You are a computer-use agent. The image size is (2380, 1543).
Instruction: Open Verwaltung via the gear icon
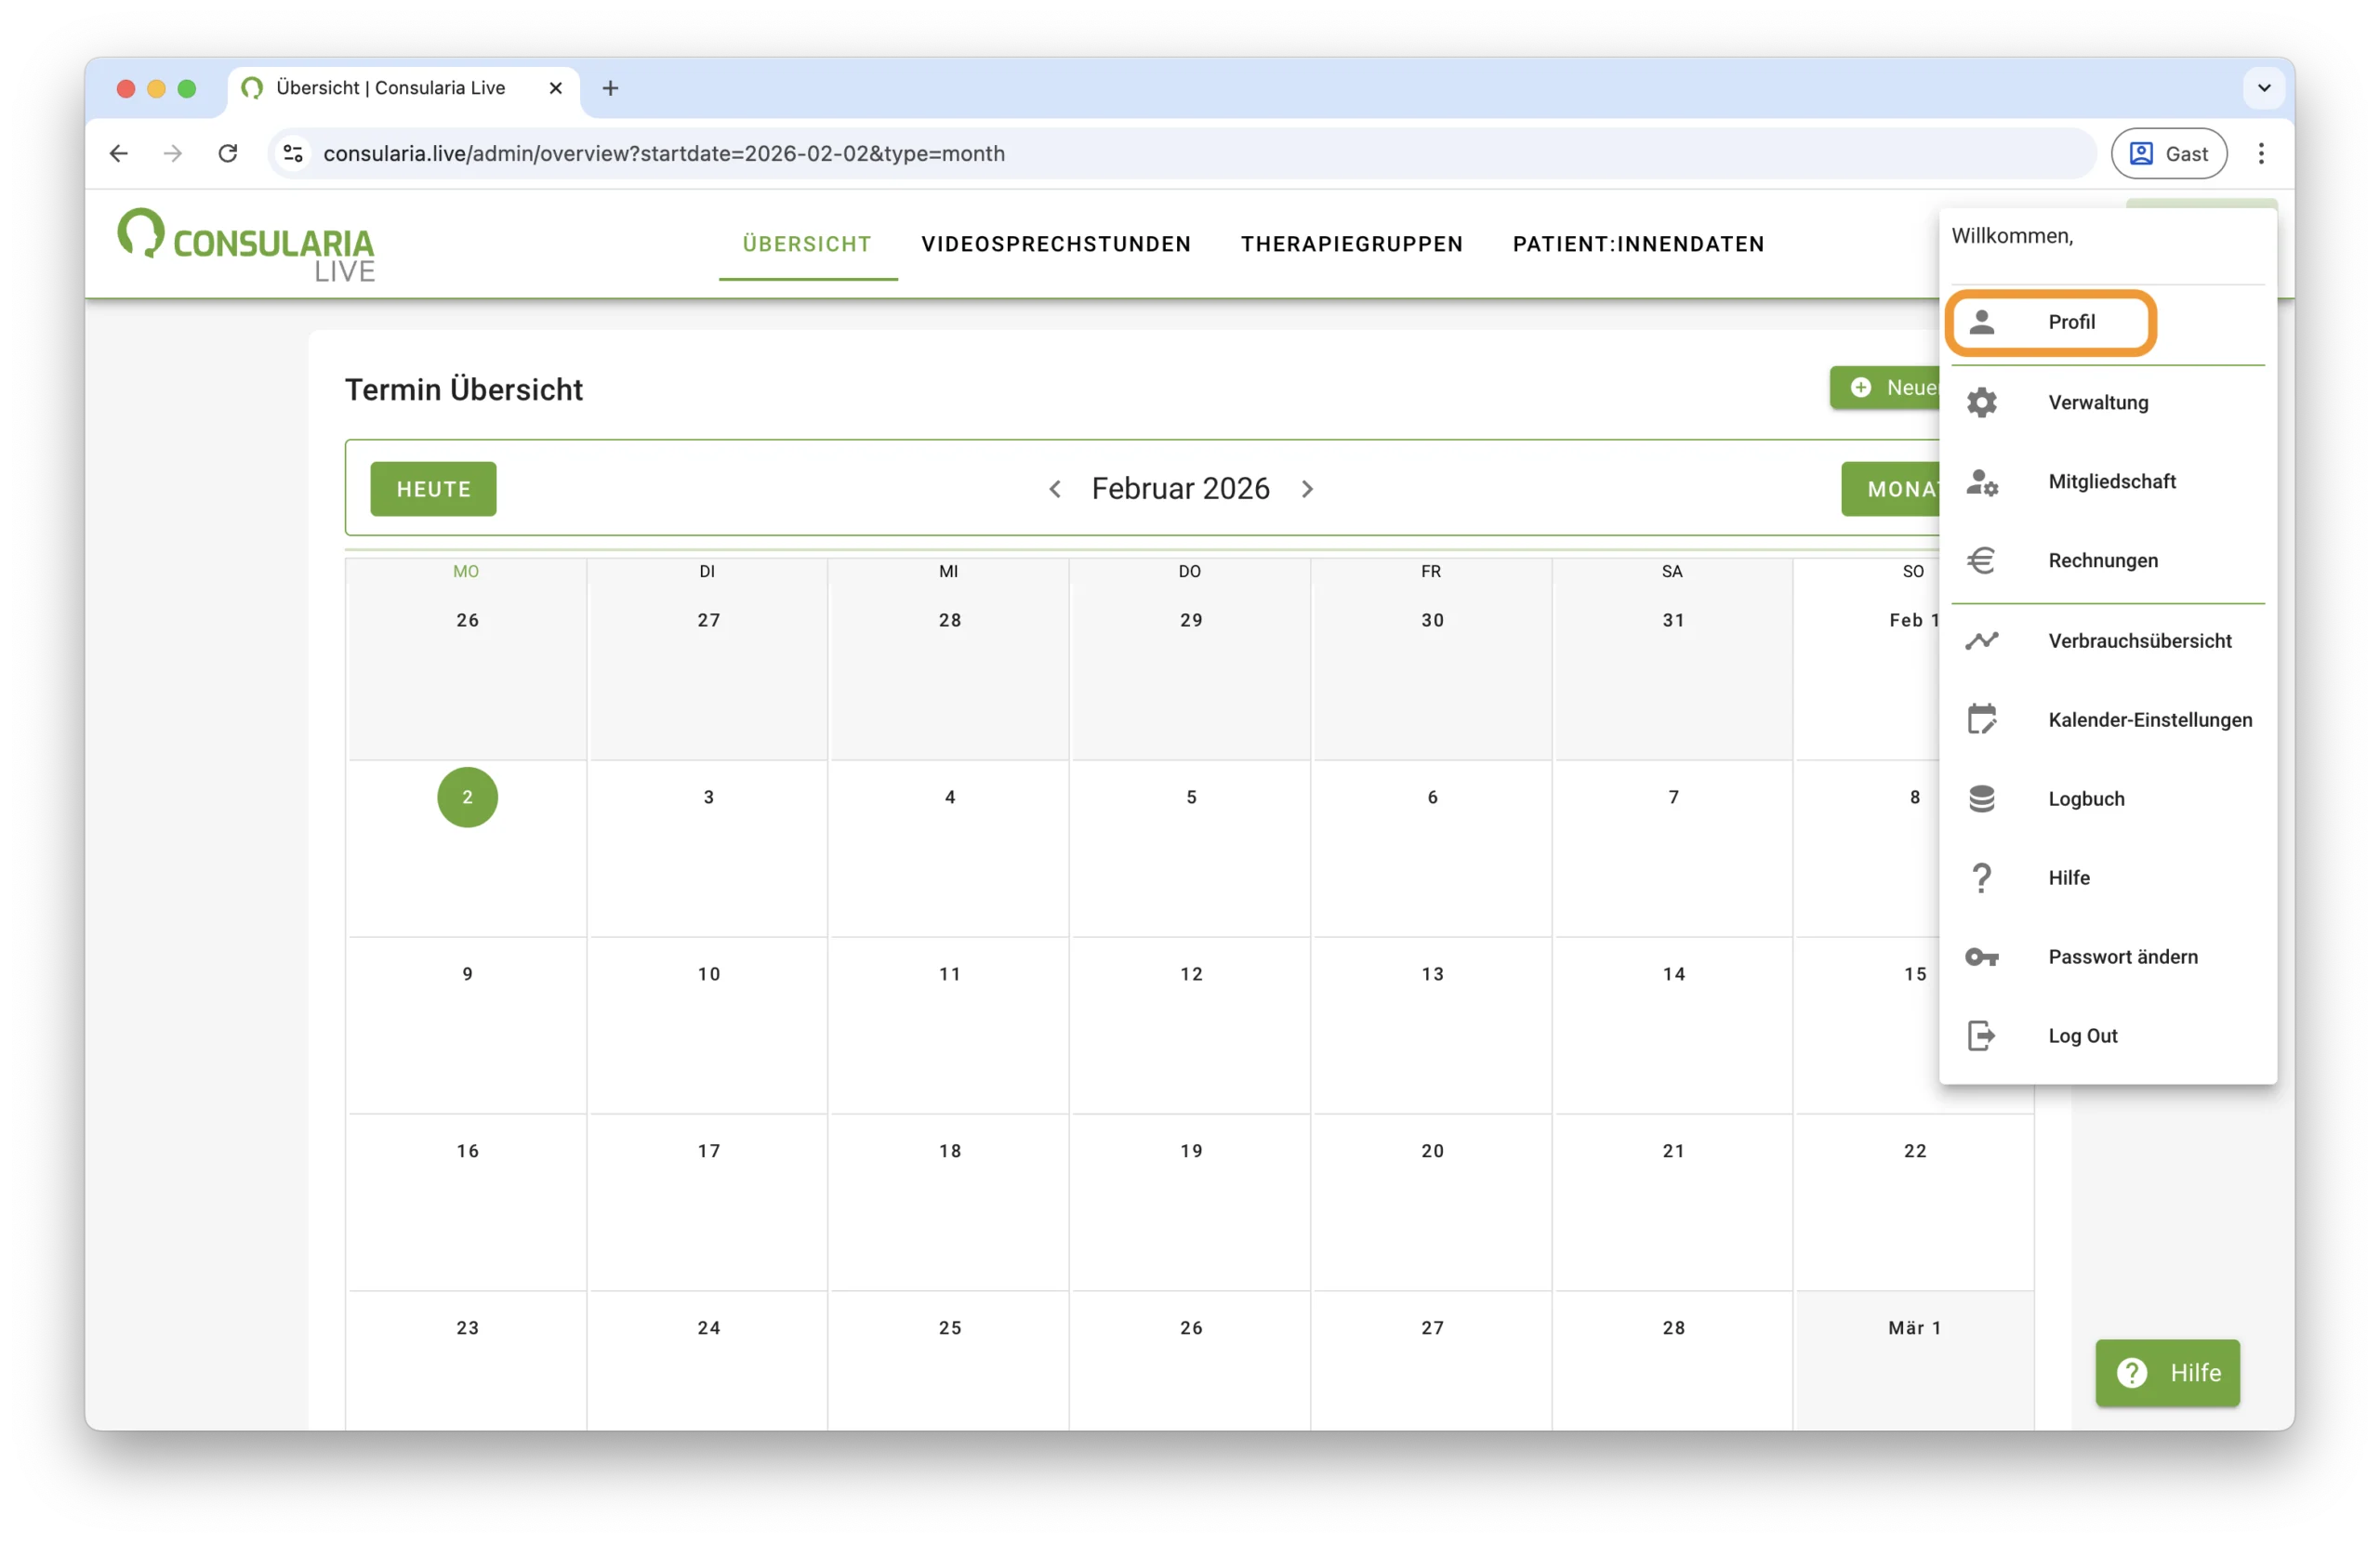coord(1981,402)
